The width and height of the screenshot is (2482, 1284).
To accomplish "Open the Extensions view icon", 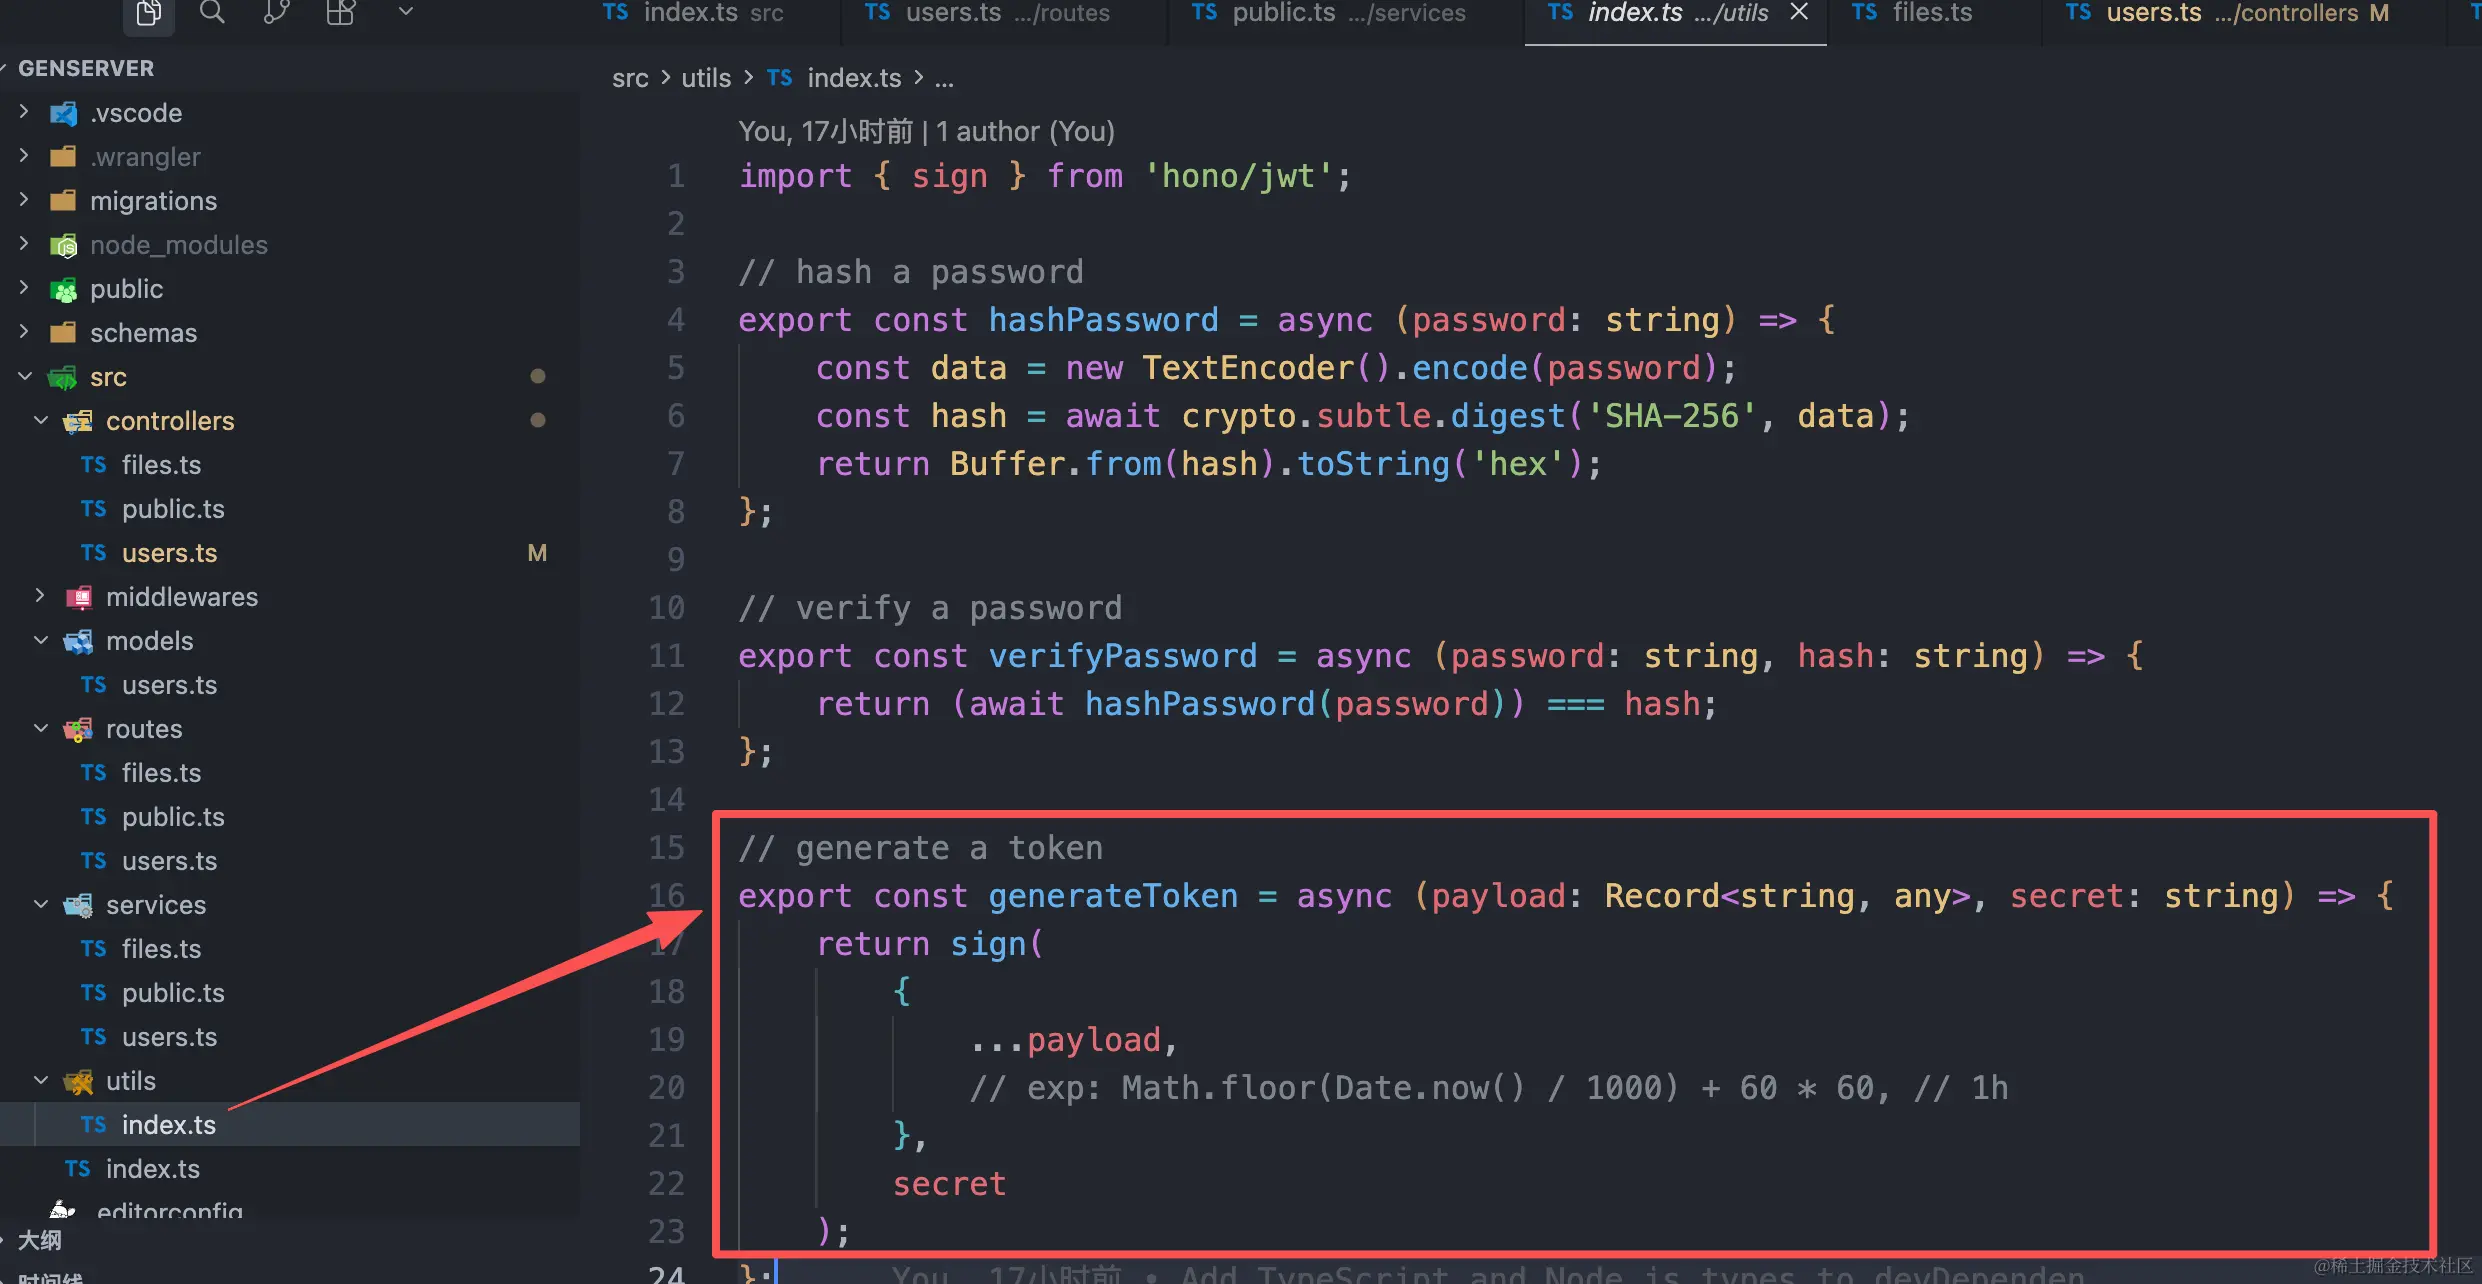I will pos(340,13).
